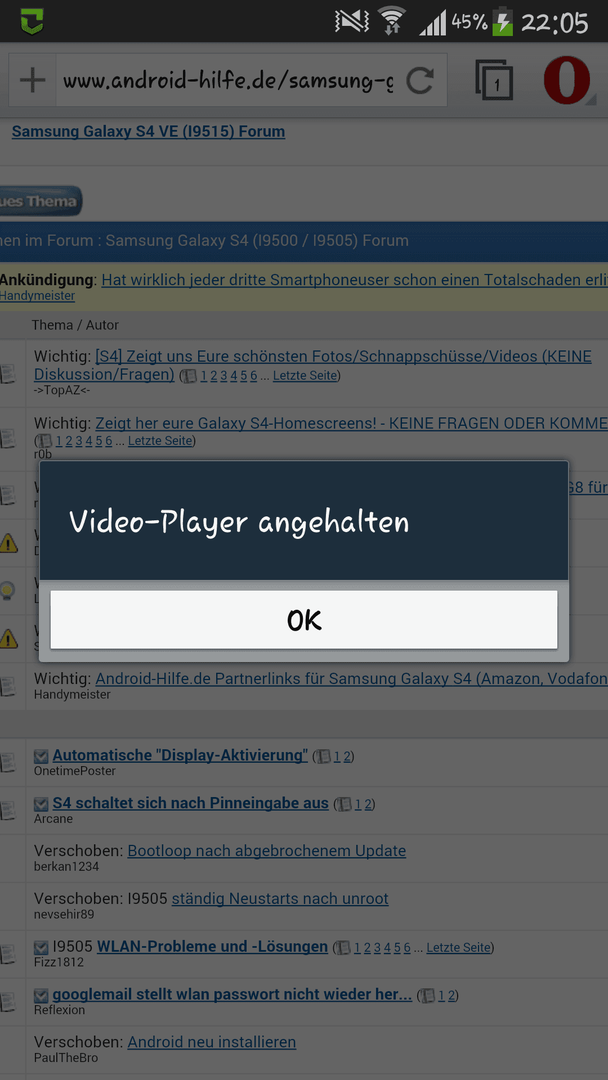Click the Neues Thema button
Viewport: 608px width, 1080px height.
pyautogui.click(x=40, y=201)
